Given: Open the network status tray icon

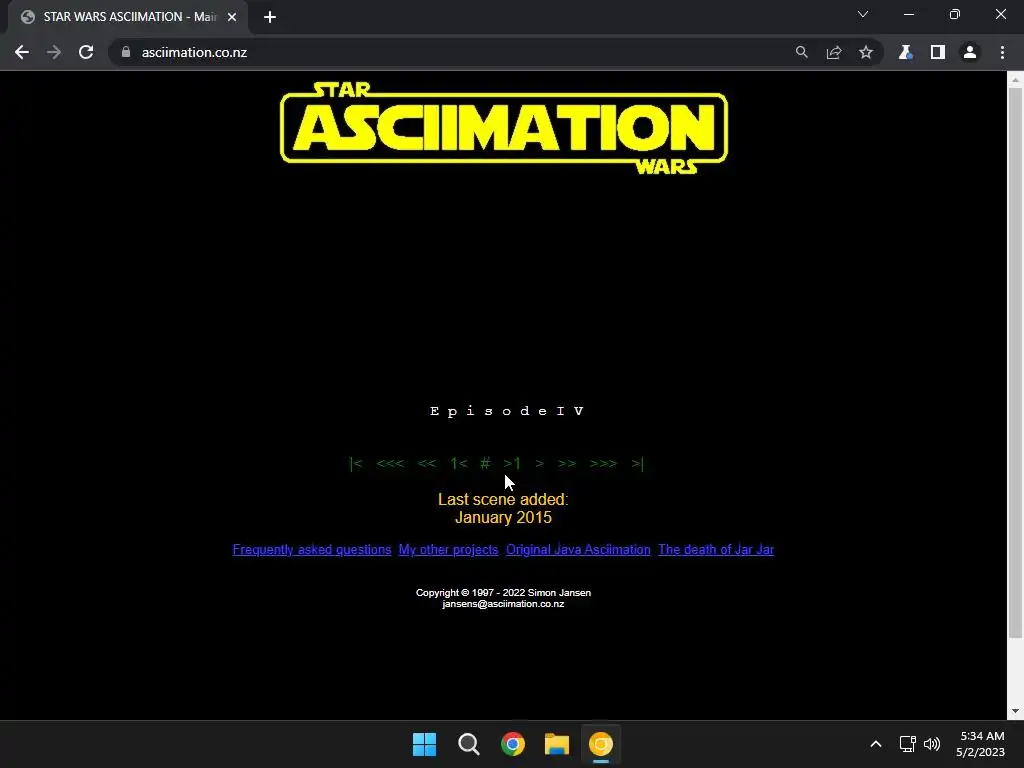Looking at the screenshot, I should point(908,744).
